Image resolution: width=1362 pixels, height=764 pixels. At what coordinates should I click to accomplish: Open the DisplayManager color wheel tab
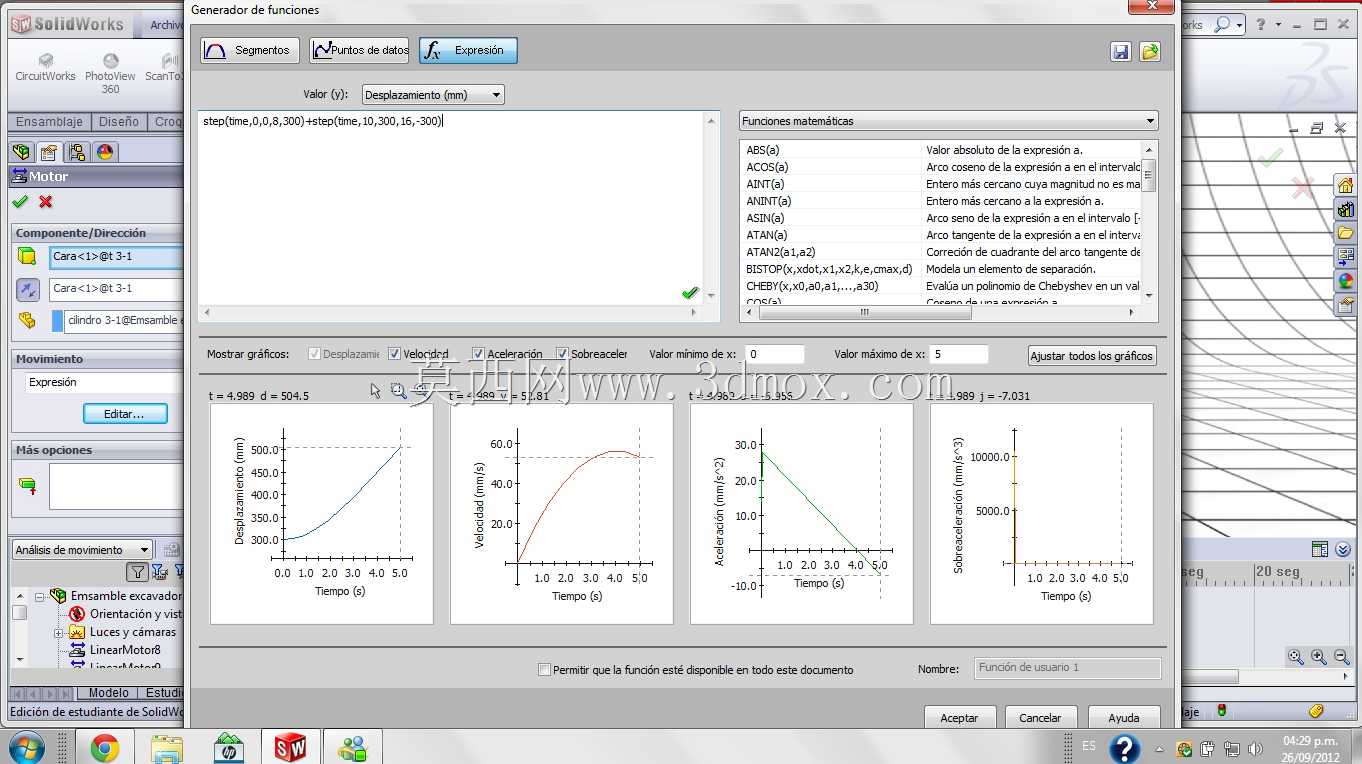point(104,152)
